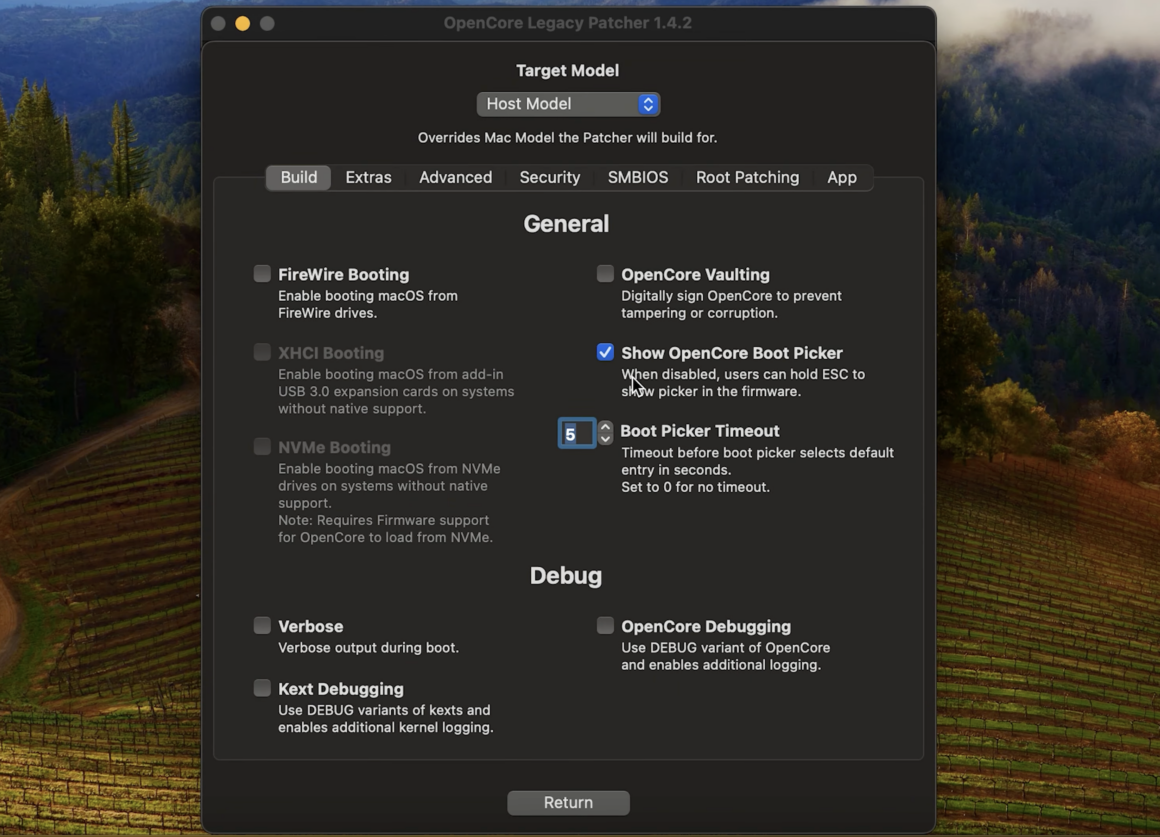Switch to the Advanced tab
Viewport: 1160px width, 837px height.
coord(456,178)
